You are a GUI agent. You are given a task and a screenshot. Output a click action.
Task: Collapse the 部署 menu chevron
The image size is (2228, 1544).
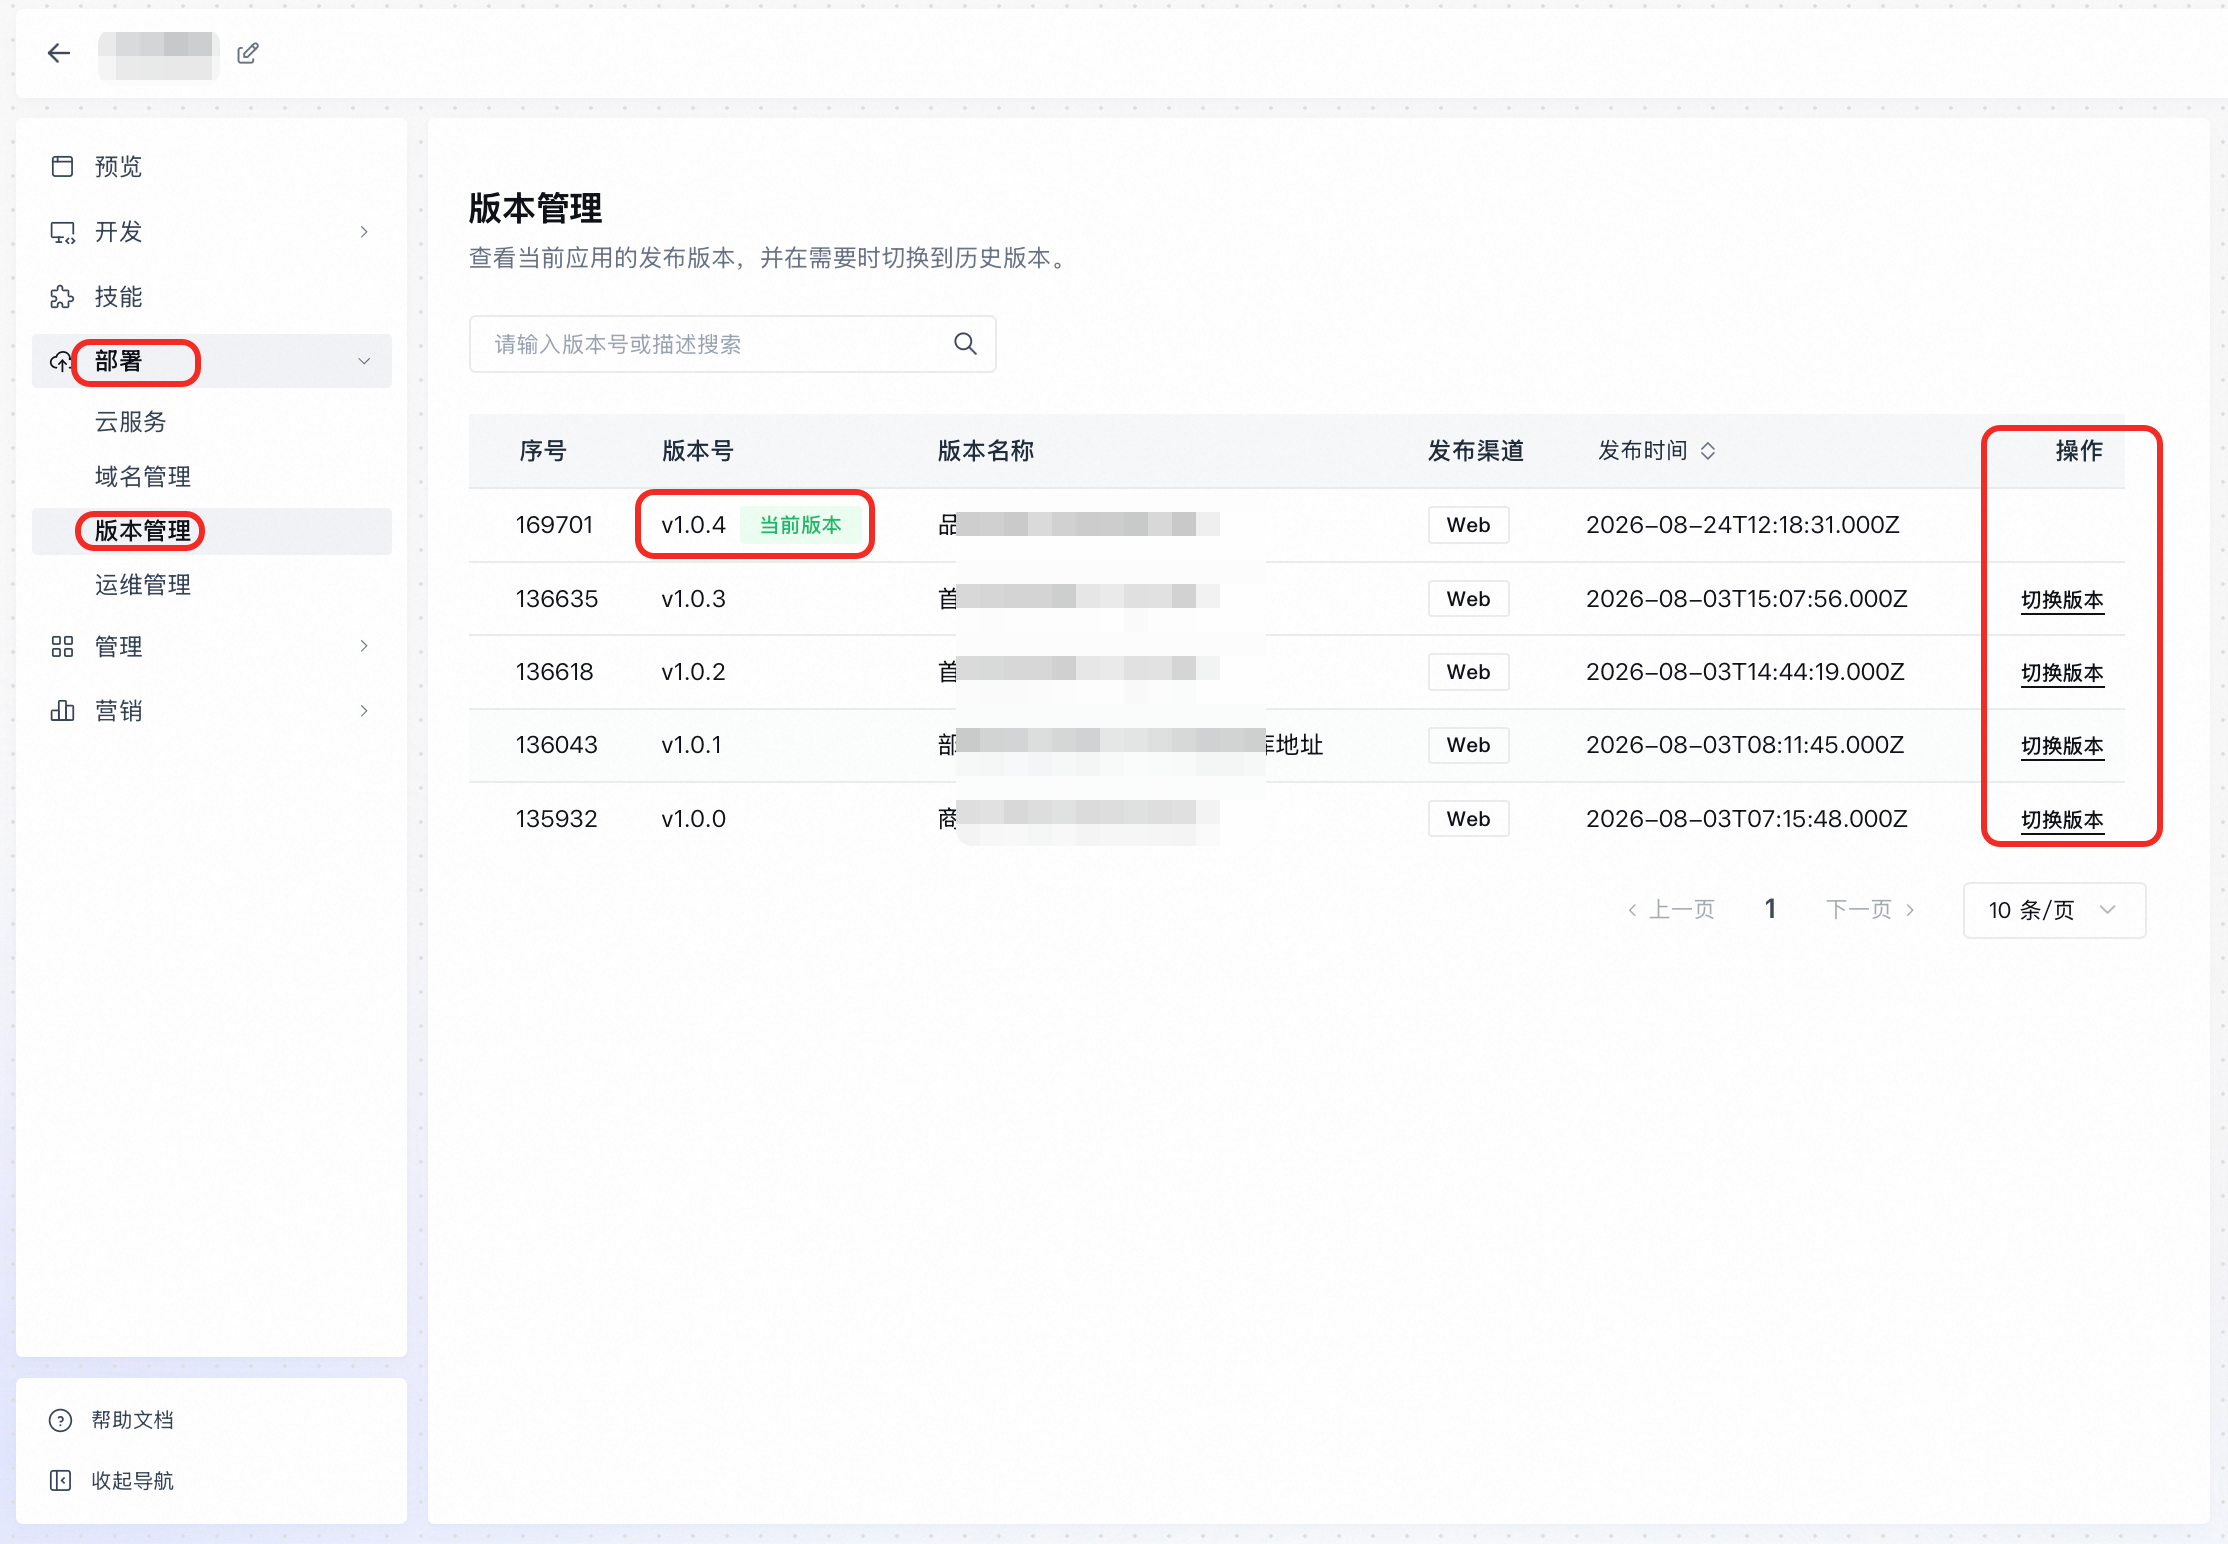click(364, 361)
